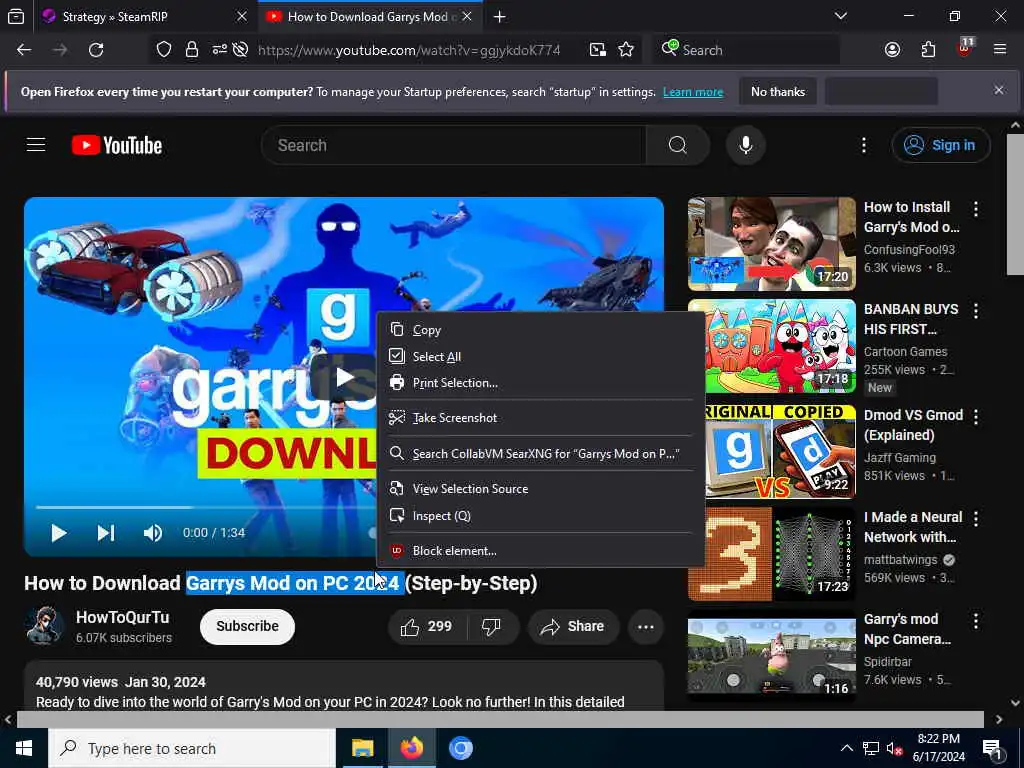This screenshot has width=1024, height=768.
Task: Choose Select All in the context menu
Action: point(541,357)
